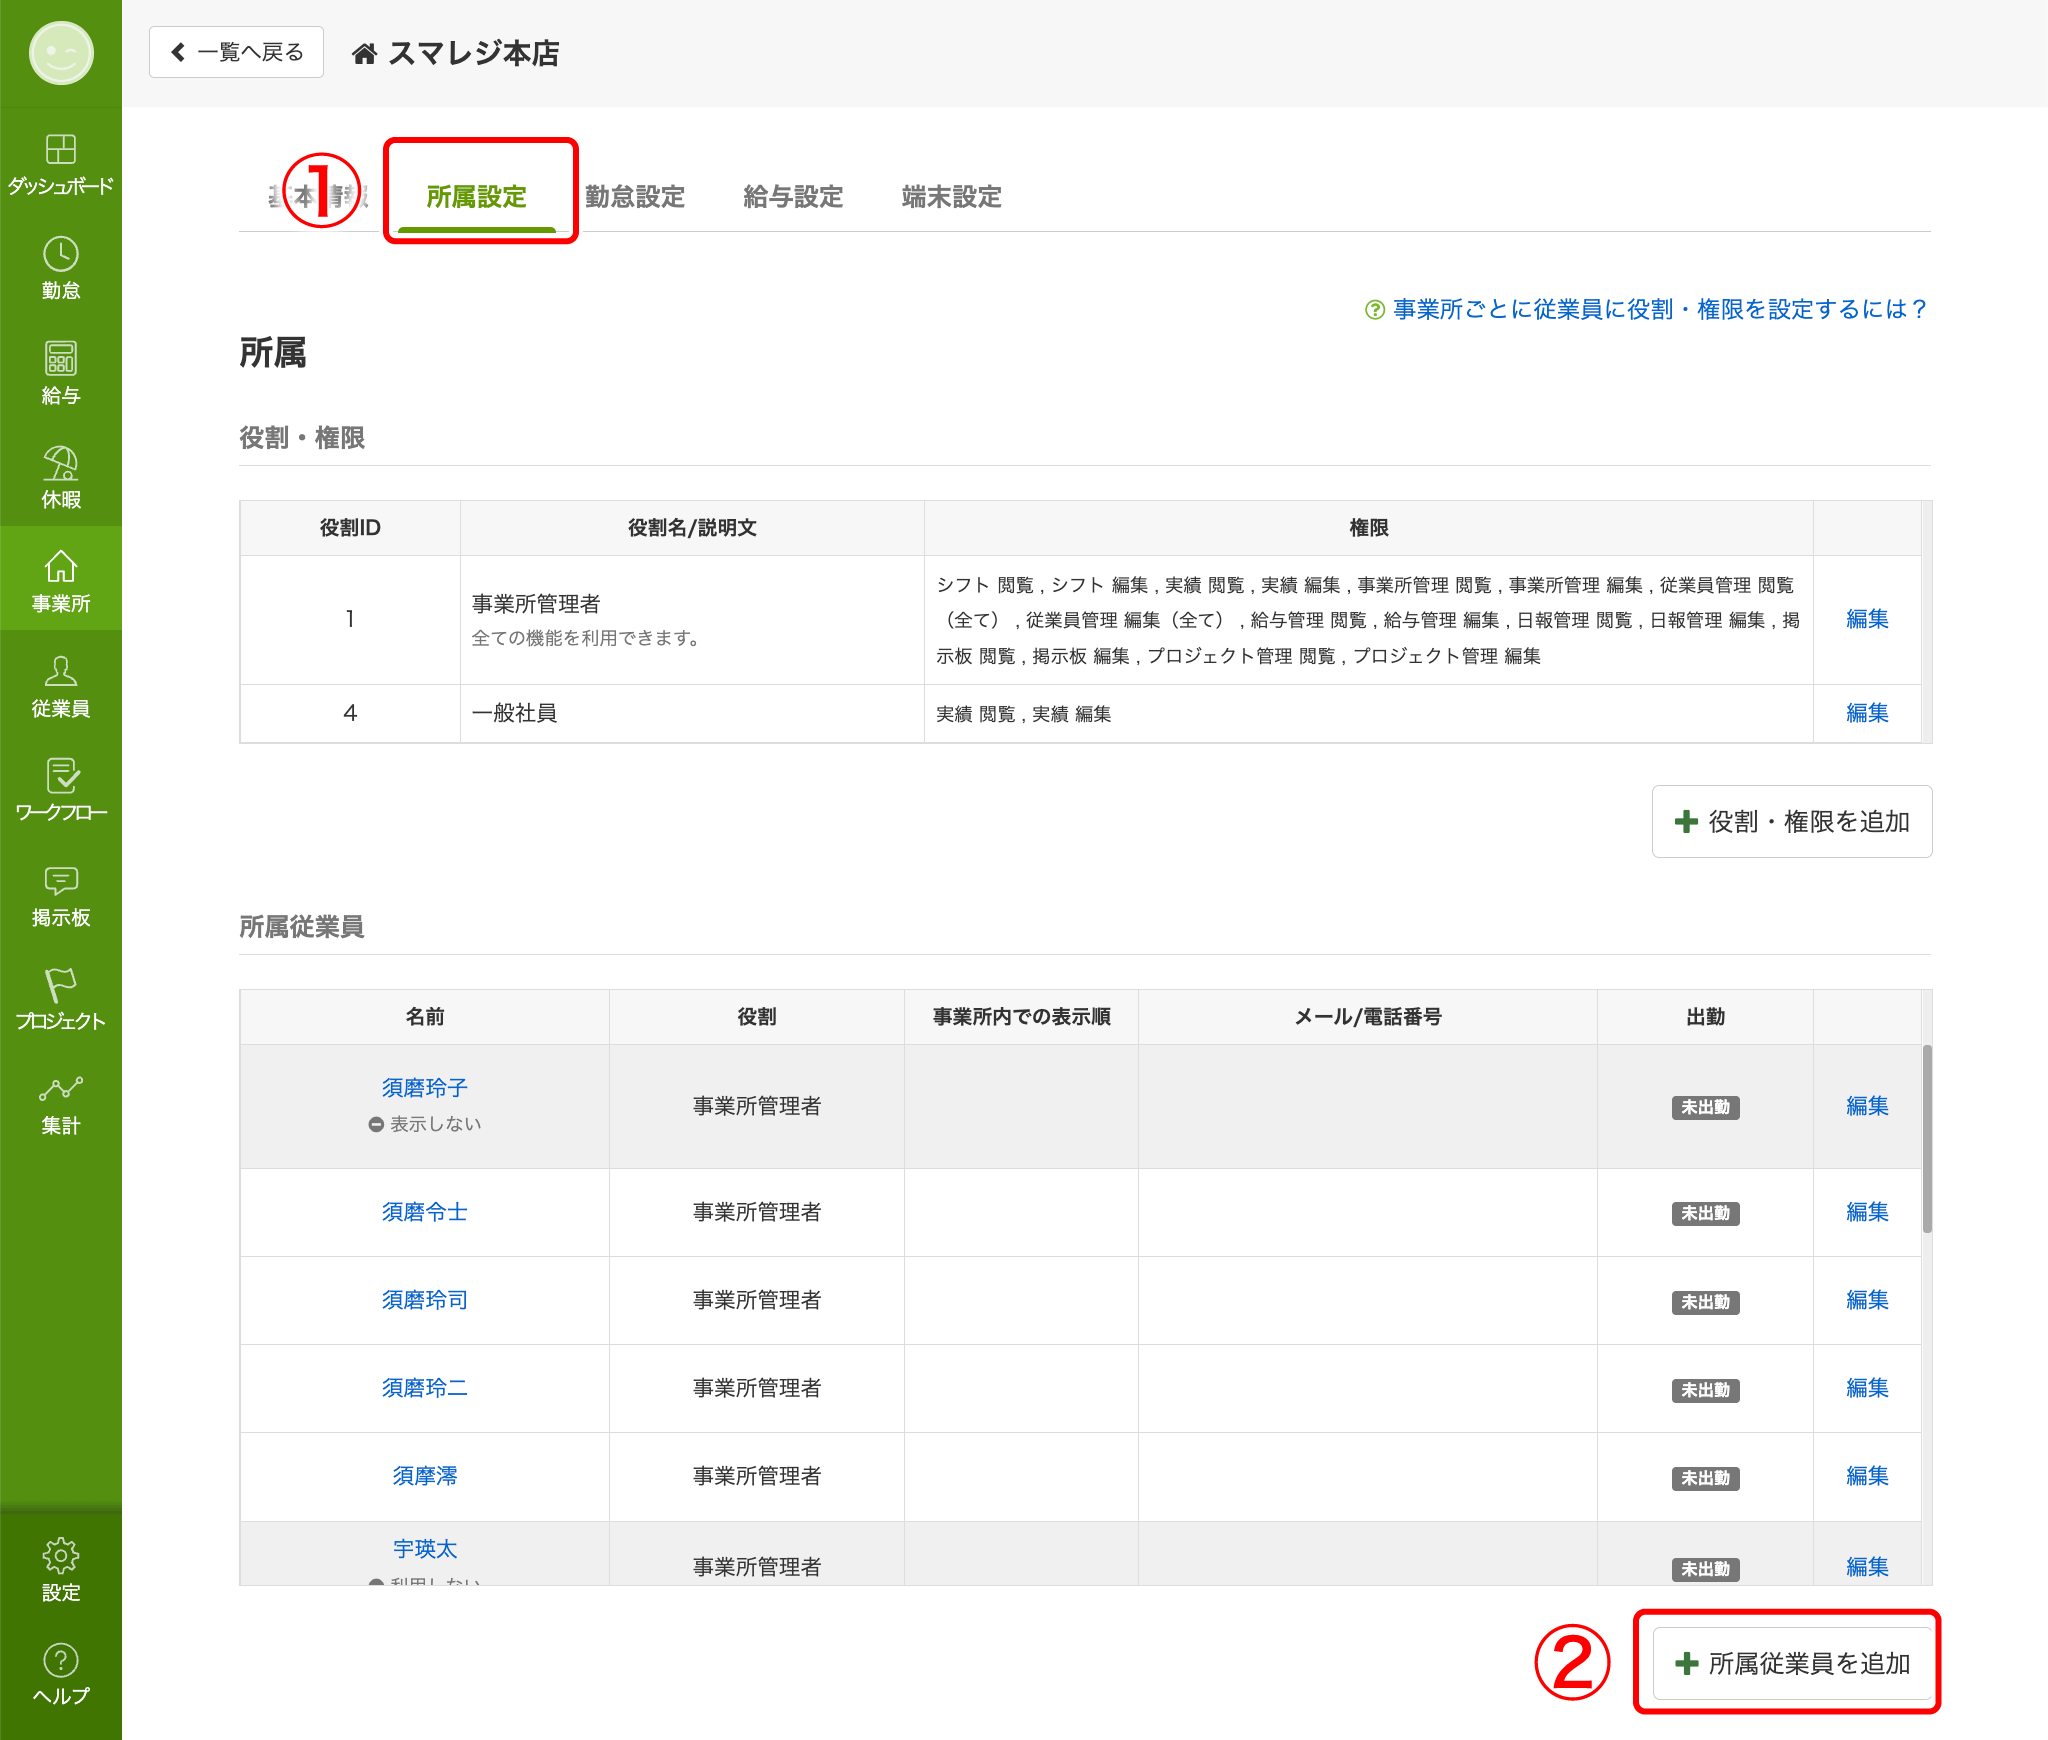Screen dimensions: 2048x1740
Task: Click the 役割ID column header
Action: tap(350, 528)
